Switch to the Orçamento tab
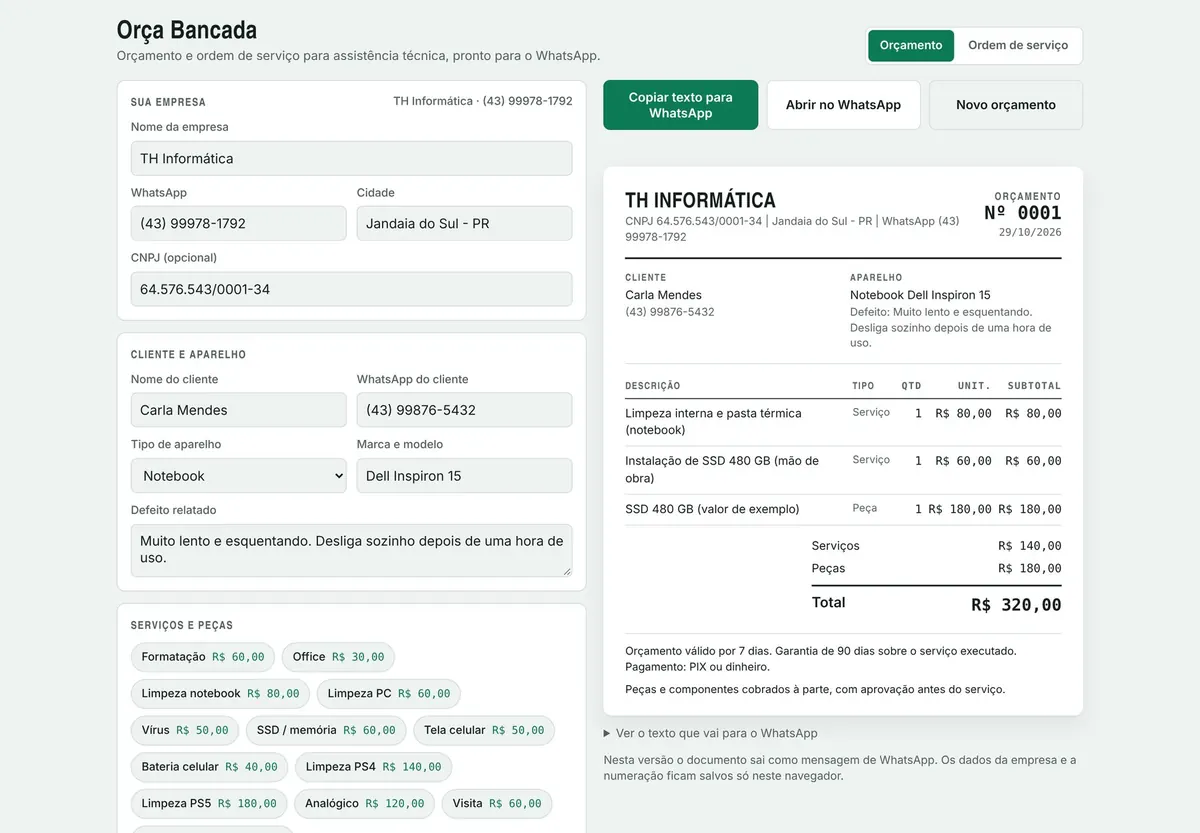Image resolution: width=1200 pixels, height=833 pixels. click(x=911, y=46)
